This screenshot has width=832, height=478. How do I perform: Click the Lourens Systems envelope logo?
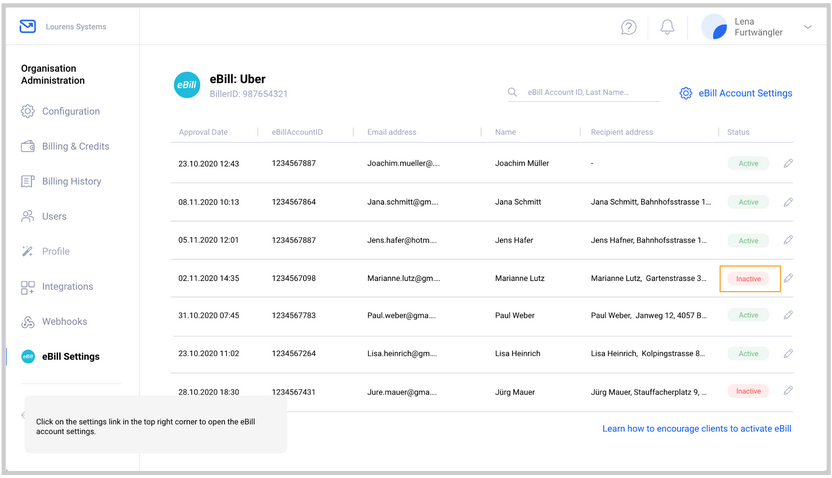[x=28, y=26]
